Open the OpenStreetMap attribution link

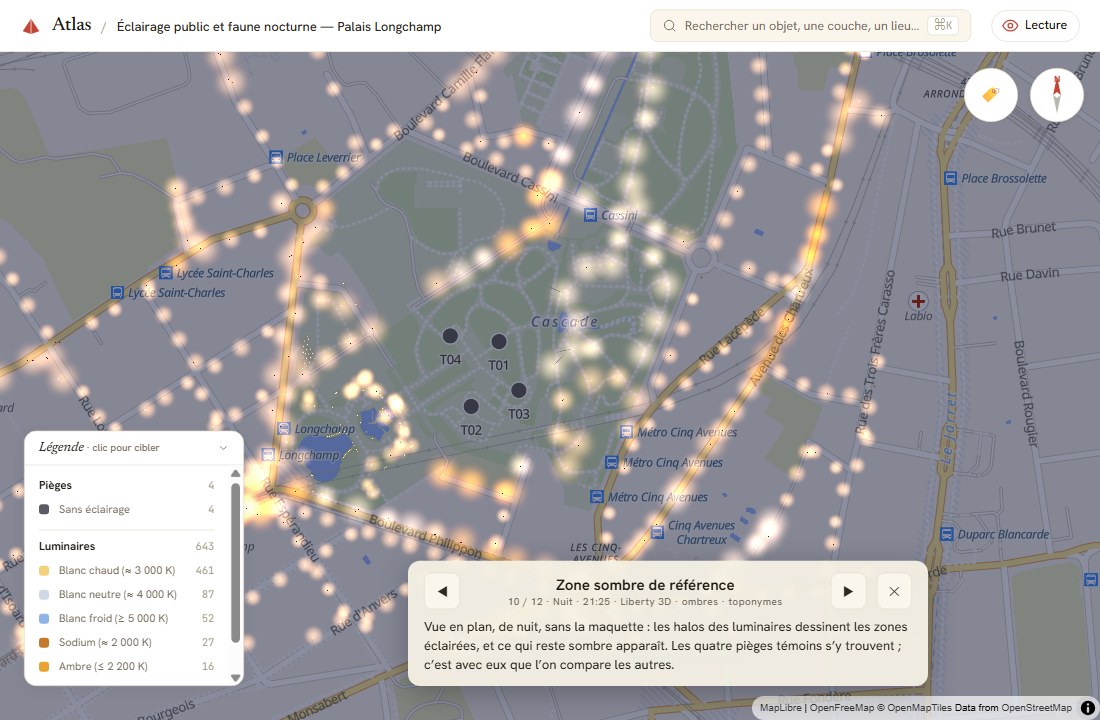click(1036, 707)
